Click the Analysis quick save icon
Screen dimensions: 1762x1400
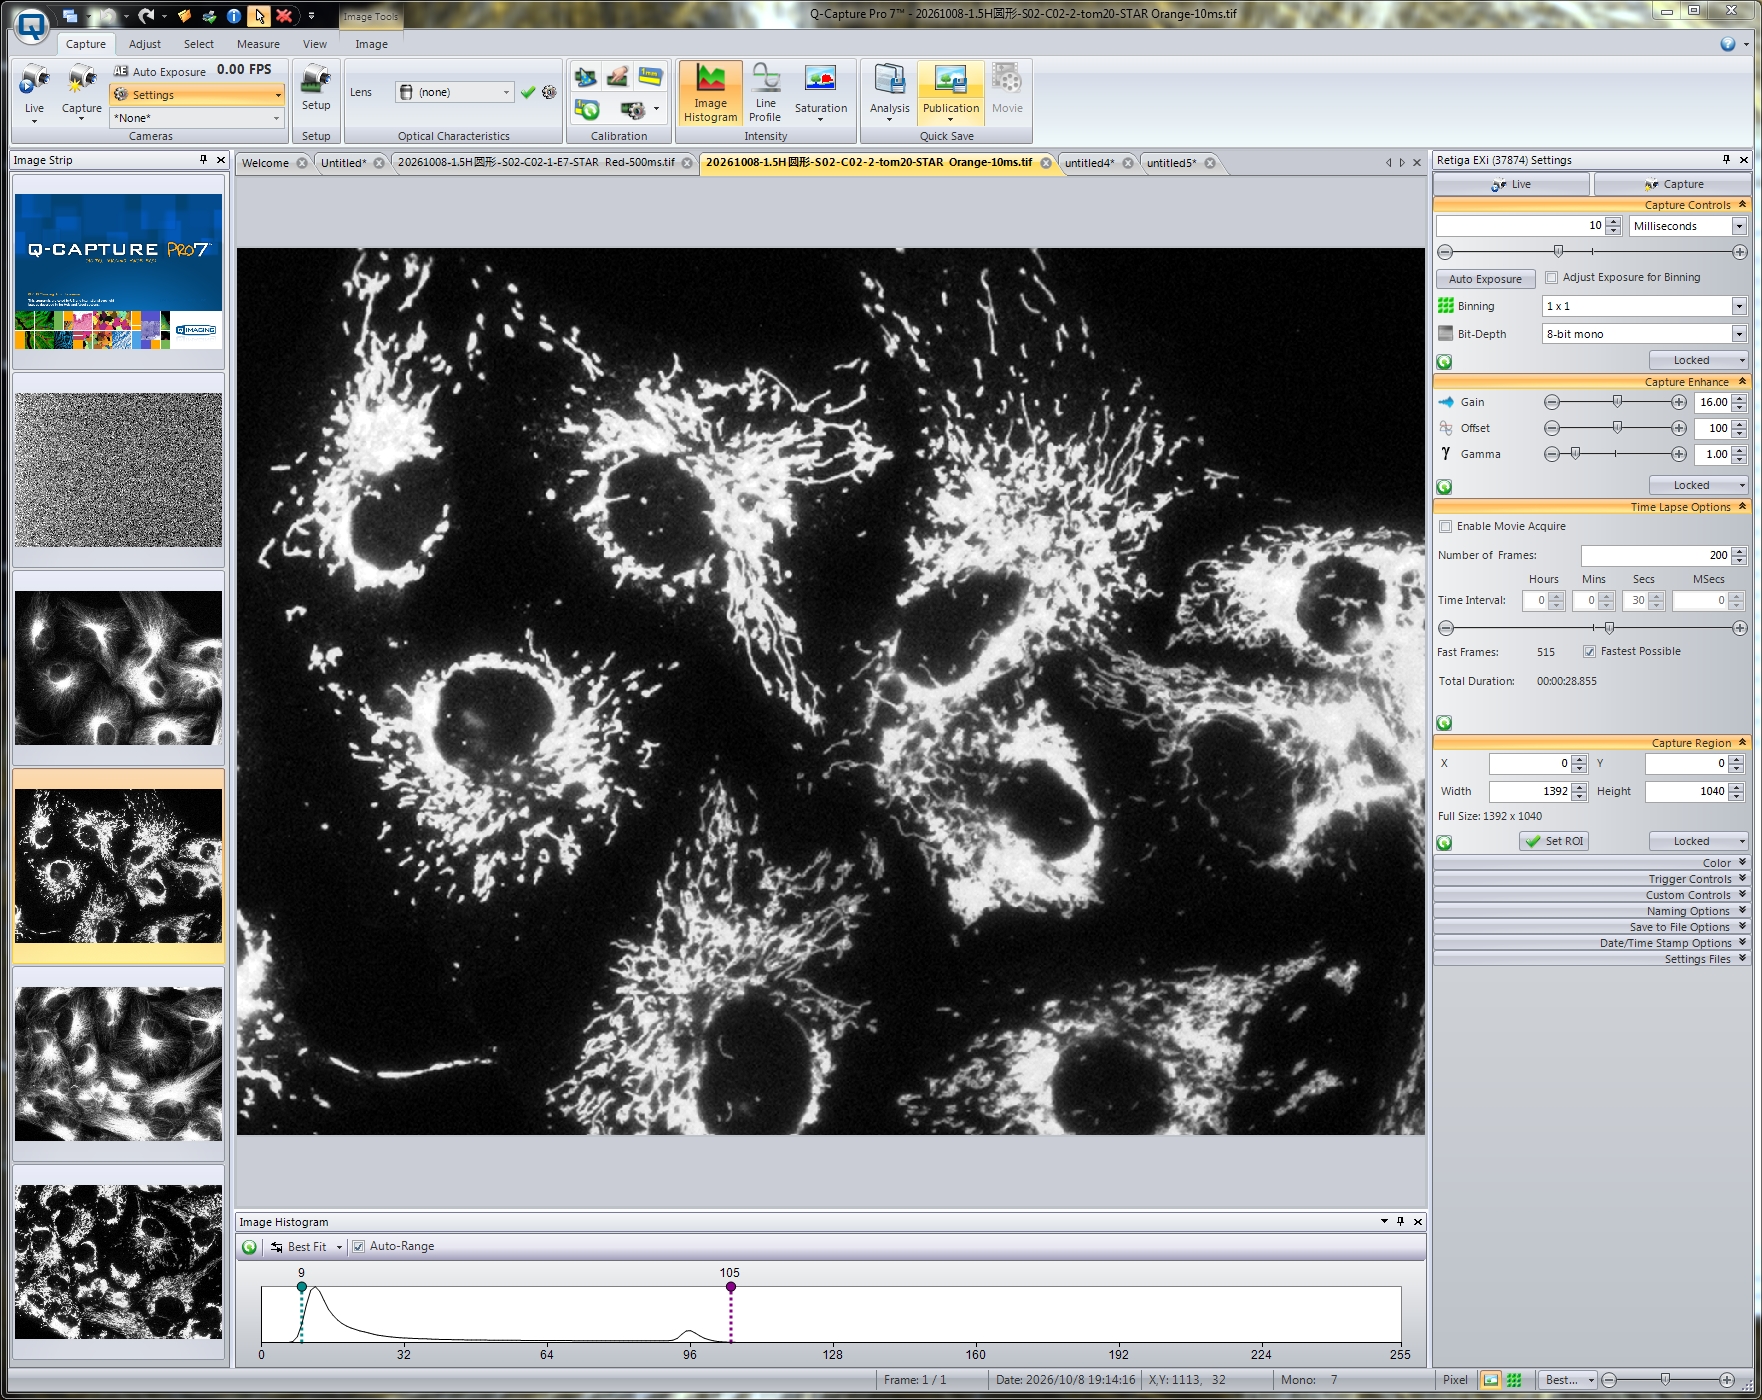pyautogui.click(x=889, y=91)
